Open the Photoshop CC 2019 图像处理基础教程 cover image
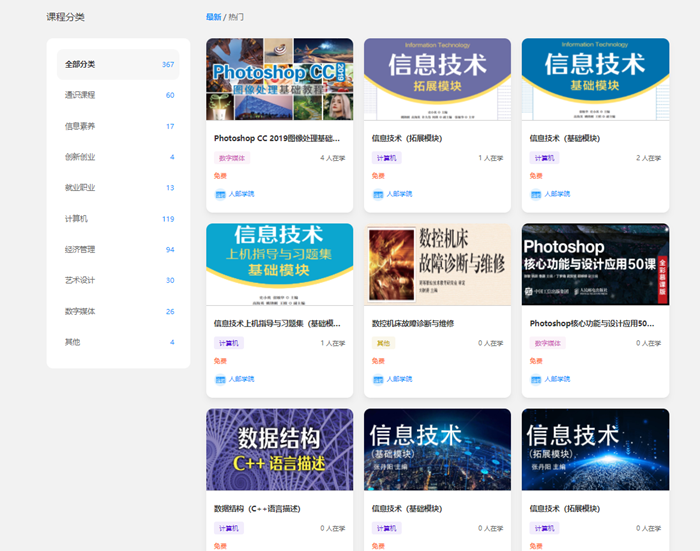Viewport: 700px width, 551px height. pos(279,79)
